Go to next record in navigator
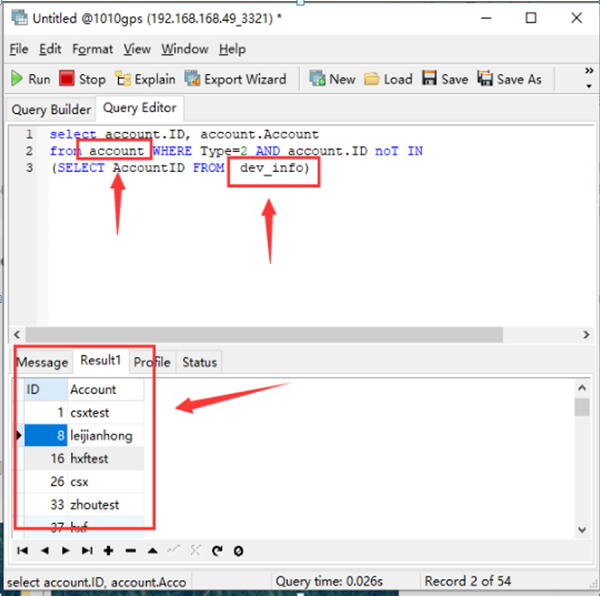 pos(66,550)
